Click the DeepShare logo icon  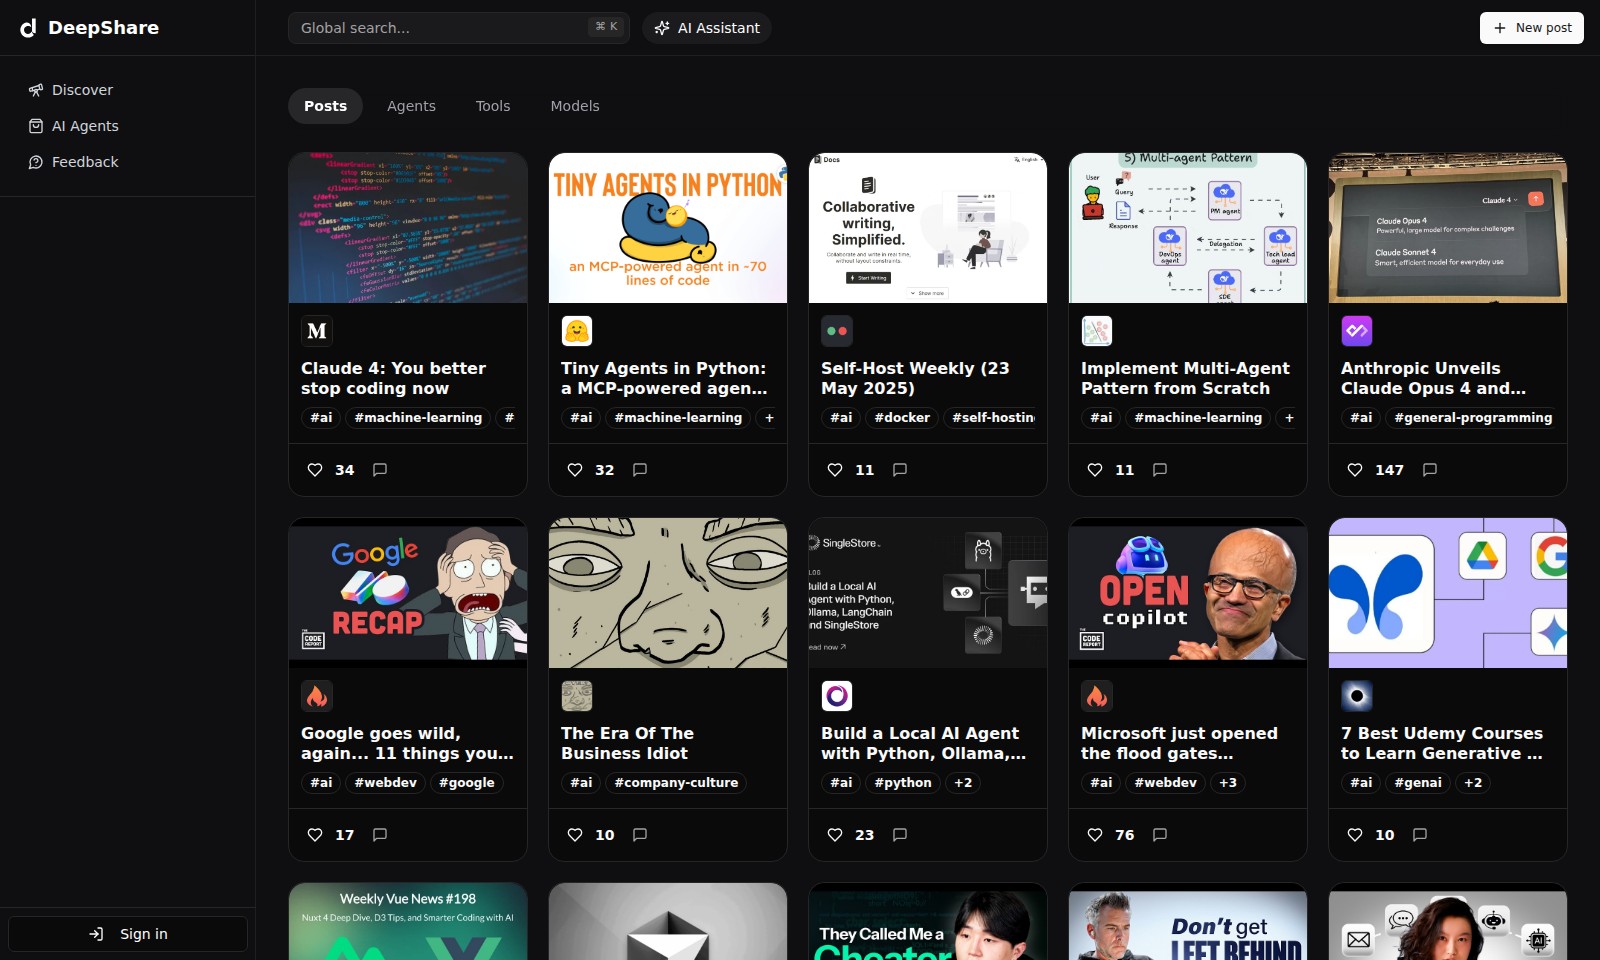[28, 28]
